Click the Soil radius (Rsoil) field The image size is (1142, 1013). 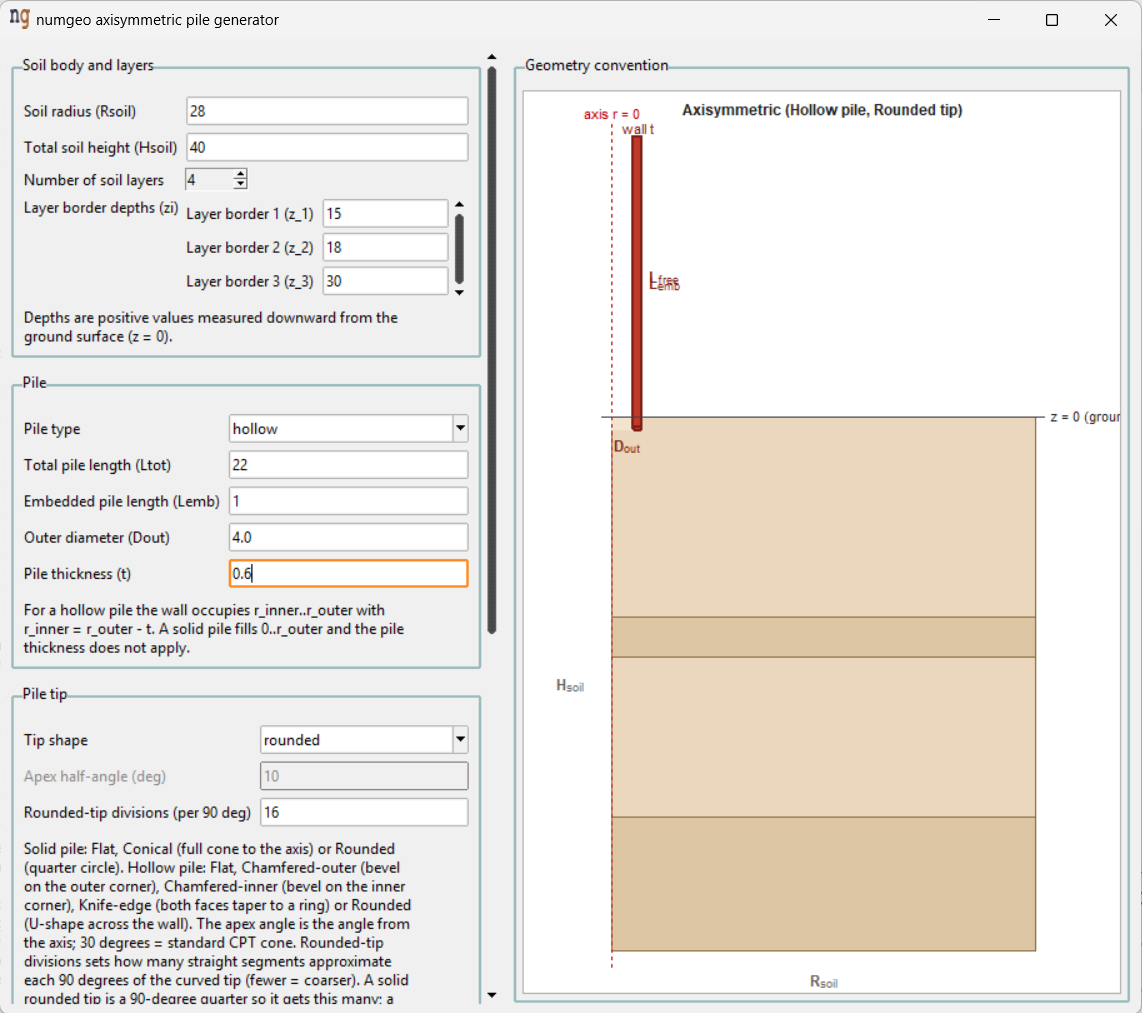tap(327, 111)
